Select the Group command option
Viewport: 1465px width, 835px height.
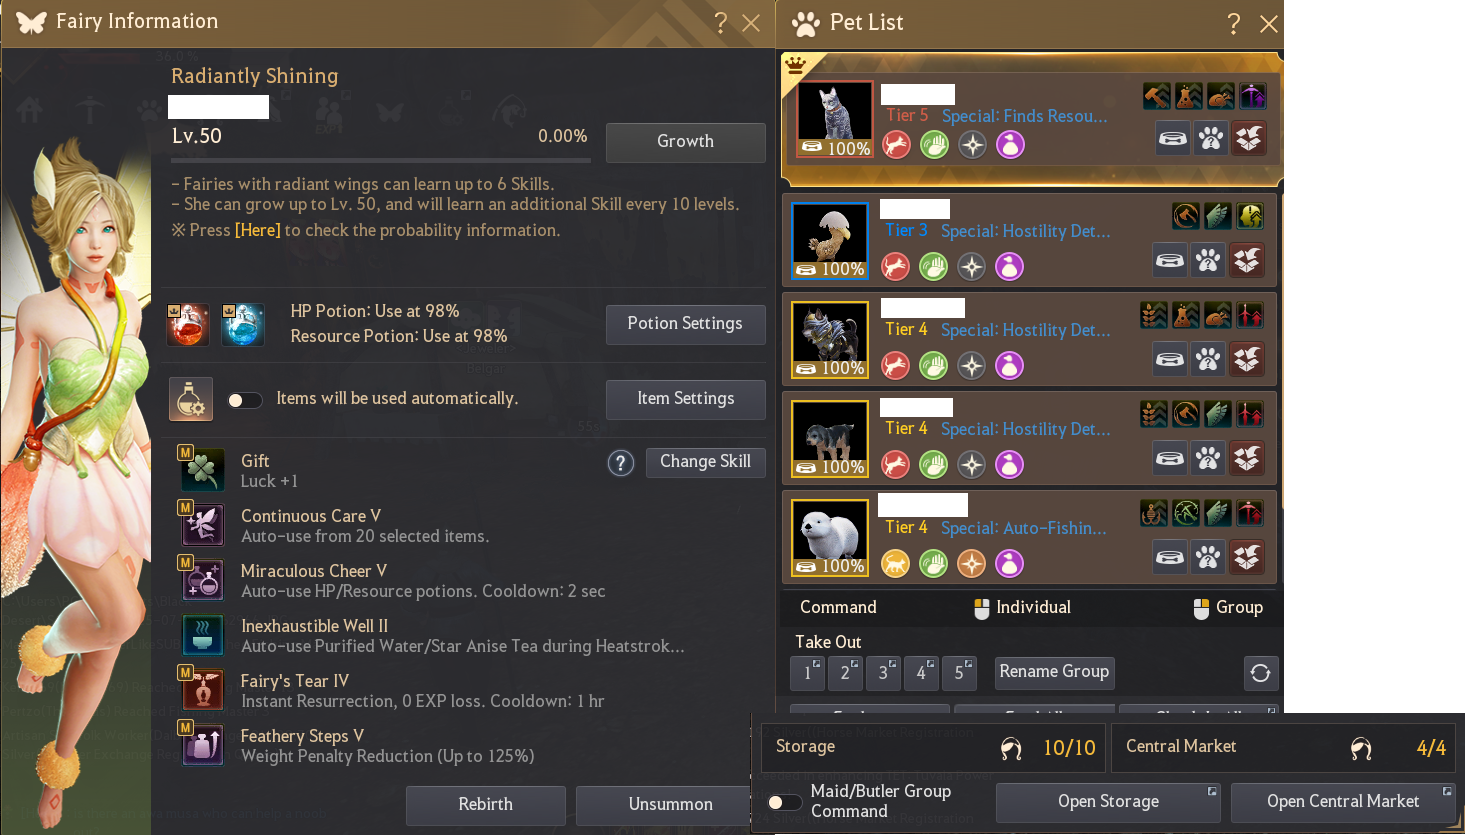pos(1228,608)
